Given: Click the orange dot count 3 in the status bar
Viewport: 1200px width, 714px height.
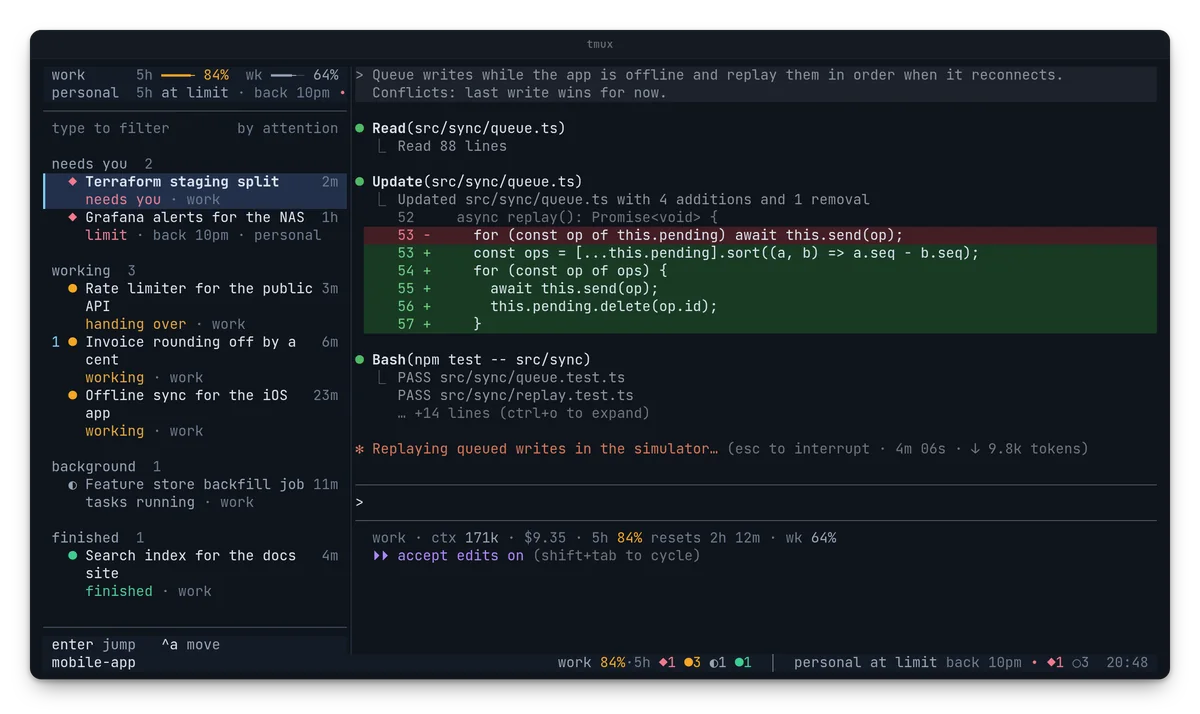Looking at the screenshot, I should pyautogui.click(x=692, y=663).
